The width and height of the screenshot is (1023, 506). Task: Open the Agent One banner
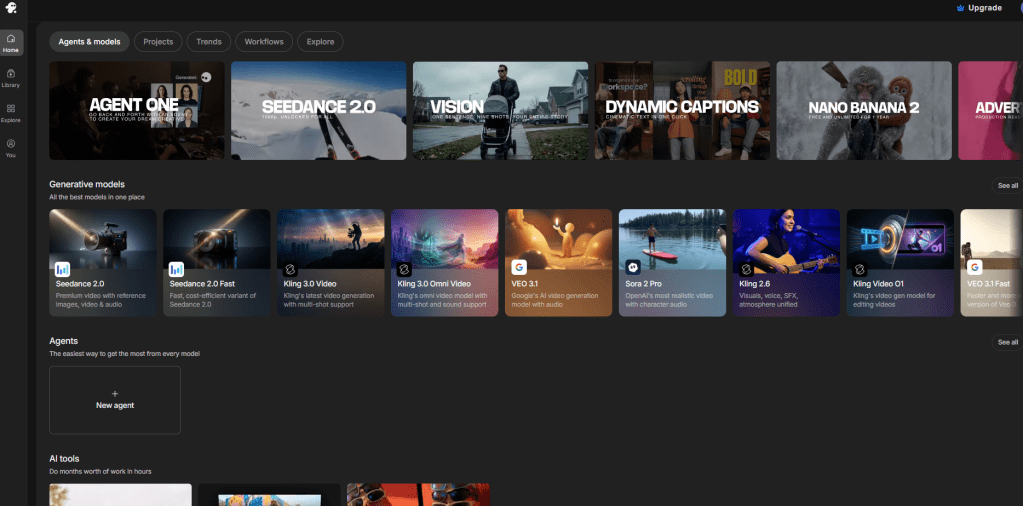pos(137,110)
